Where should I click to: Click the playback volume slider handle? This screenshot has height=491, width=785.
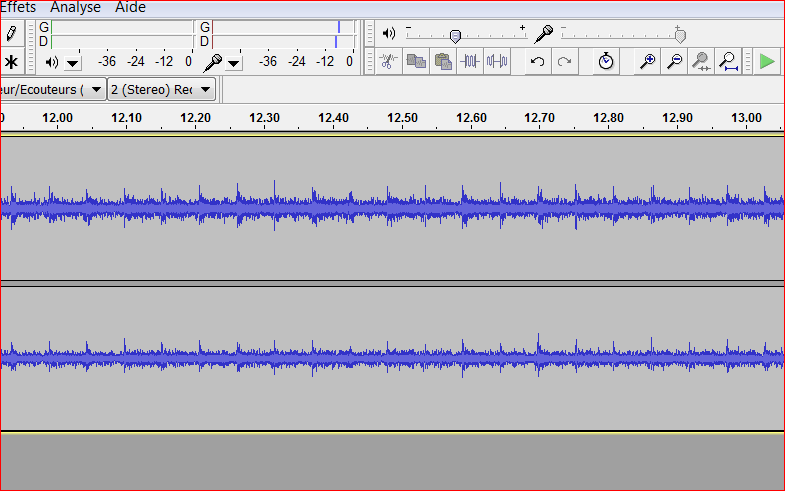point(455,36)
